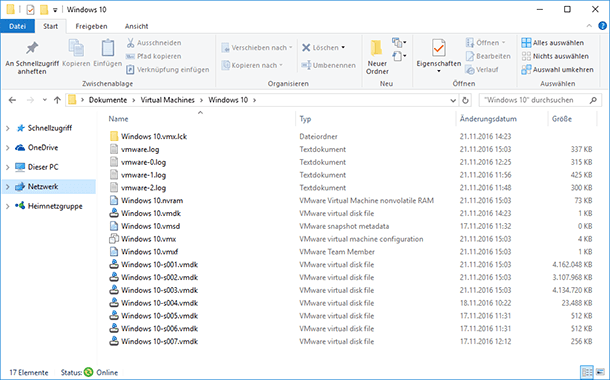The height and width of the screenshot is (380, 610).
Task: Switch to the Ansicht tab
Action: 137,26
